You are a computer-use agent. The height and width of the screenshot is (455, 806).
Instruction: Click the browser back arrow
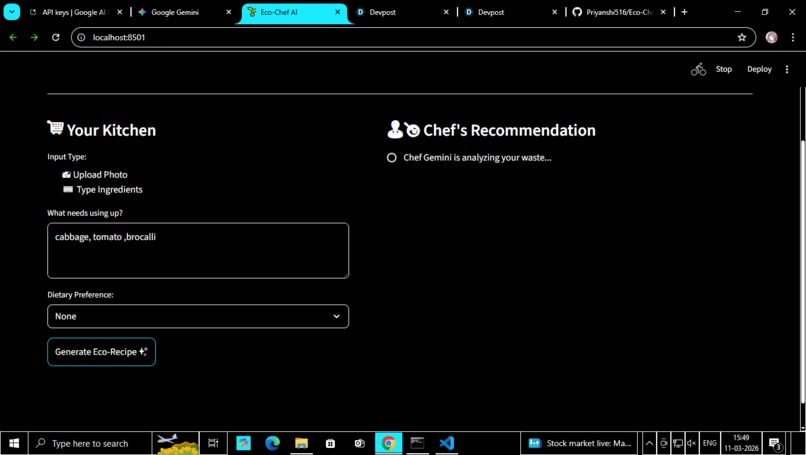coord(13,37)
